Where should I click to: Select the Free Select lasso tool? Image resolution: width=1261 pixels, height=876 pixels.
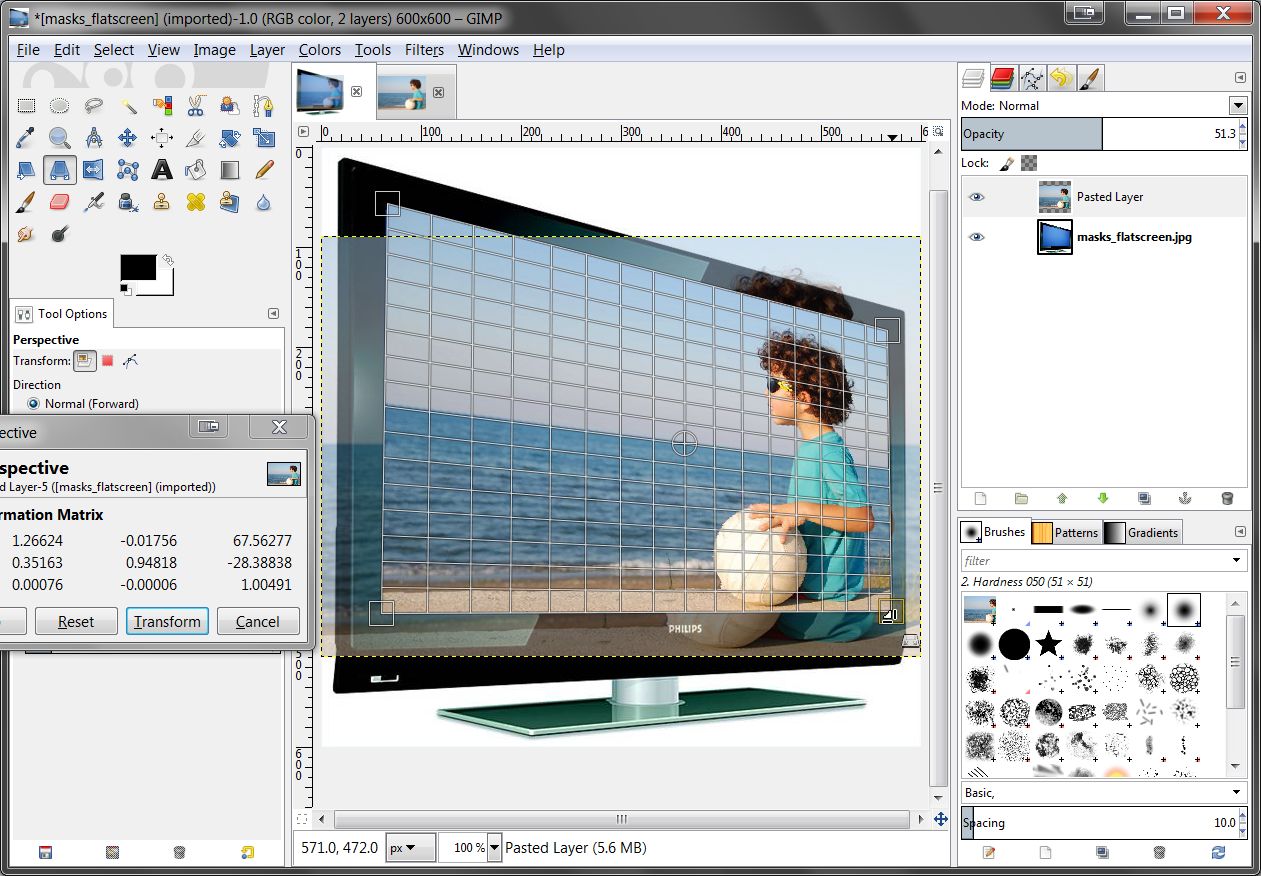coord(94,105)
